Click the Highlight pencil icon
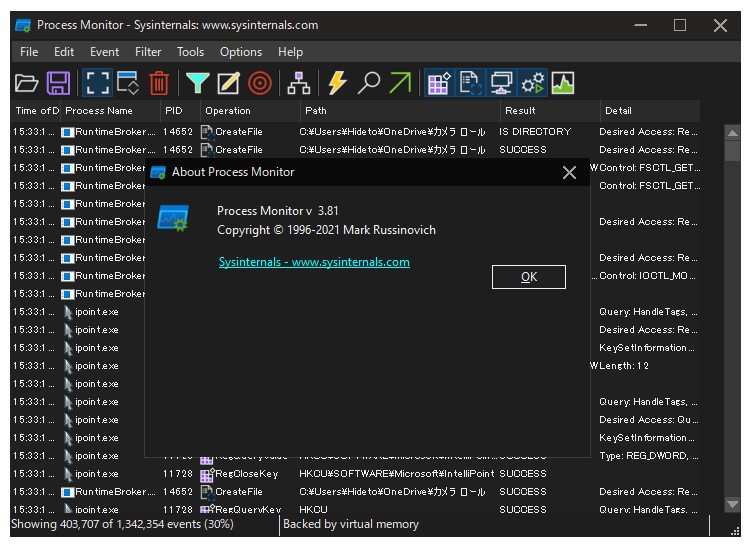 pyautogui.click(x=228, y=83)
